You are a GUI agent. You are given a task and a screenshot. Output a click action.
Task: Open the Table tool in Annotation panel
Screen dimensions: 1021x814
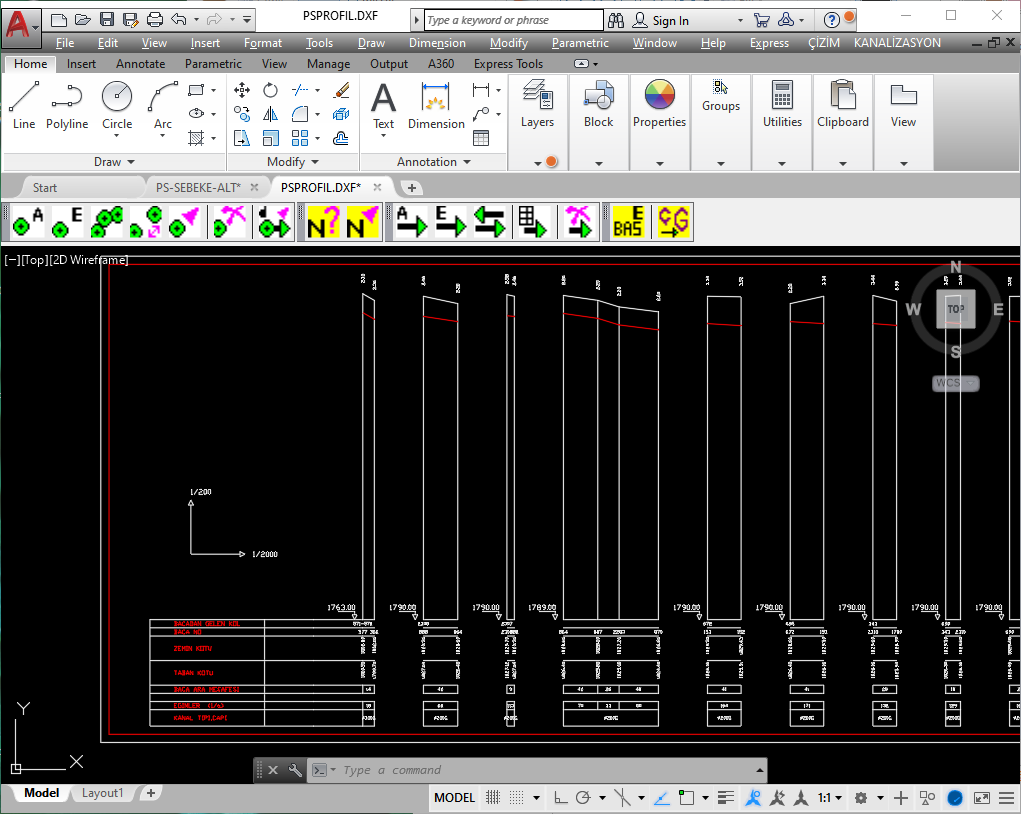pyautogui.click(x=481, y=138)
